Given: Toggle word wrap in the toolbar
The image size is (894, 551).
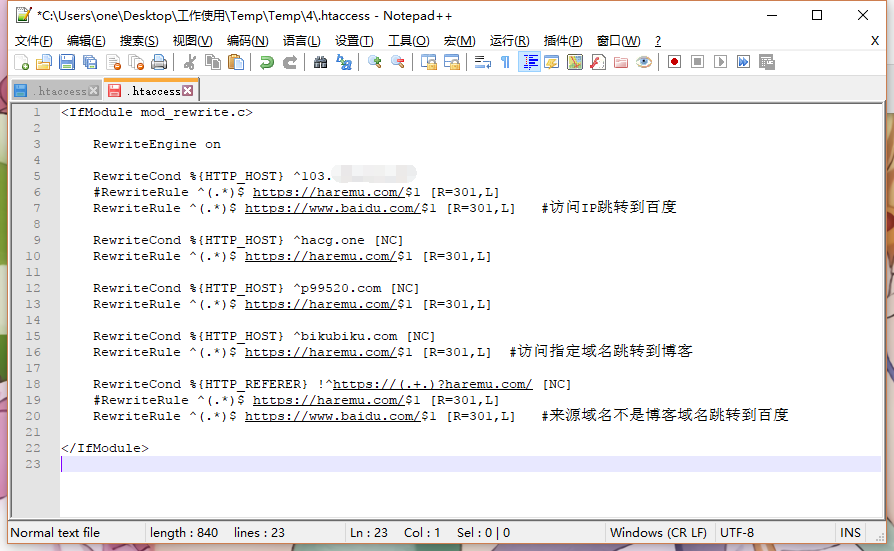Looking at the screenshot, I should point(483,62).
